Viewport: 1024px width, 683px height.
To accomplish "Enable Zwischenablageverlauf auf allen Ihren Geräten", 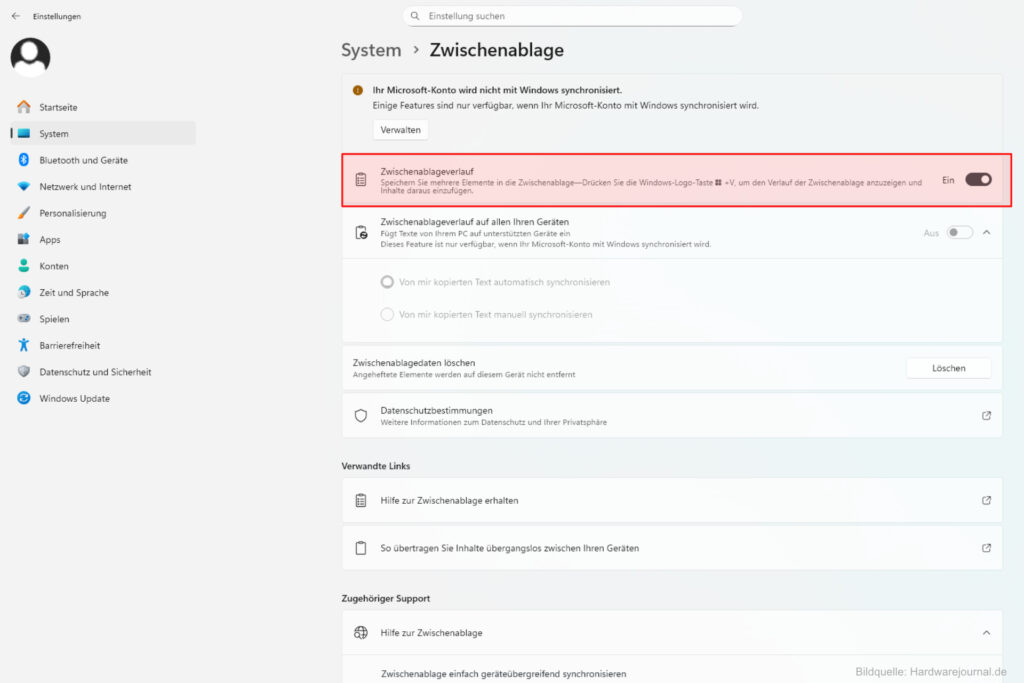I will [958, 231].
